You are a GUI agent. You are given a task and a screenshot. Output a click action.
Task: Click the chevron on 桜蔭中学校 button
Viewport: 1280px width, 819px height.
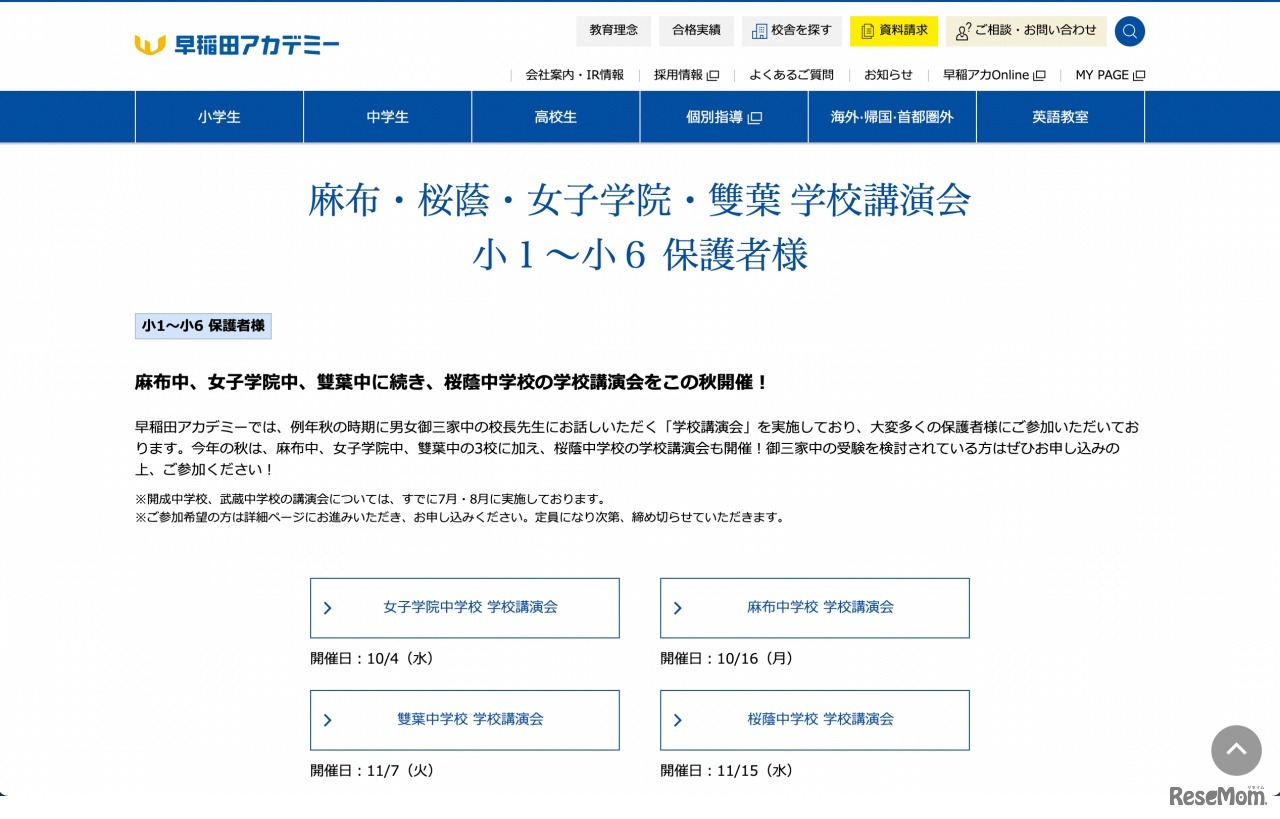coord(676,720)
